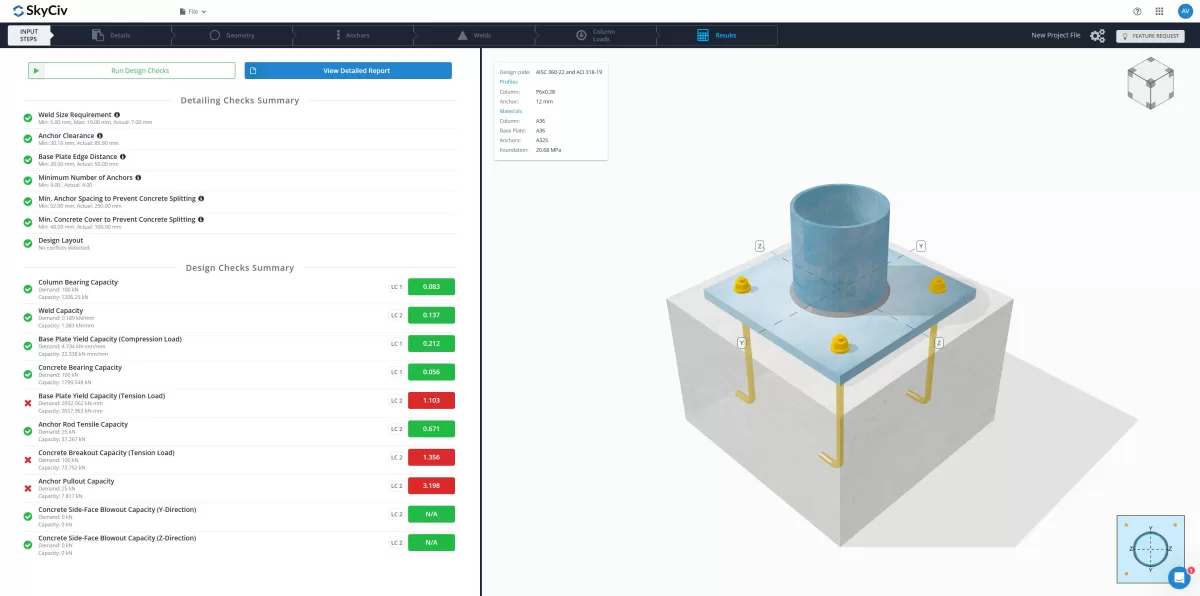Click info icon next to Anchor Clearance
Viewport: 1200px width, 596px height.
[x=100, y=136]
